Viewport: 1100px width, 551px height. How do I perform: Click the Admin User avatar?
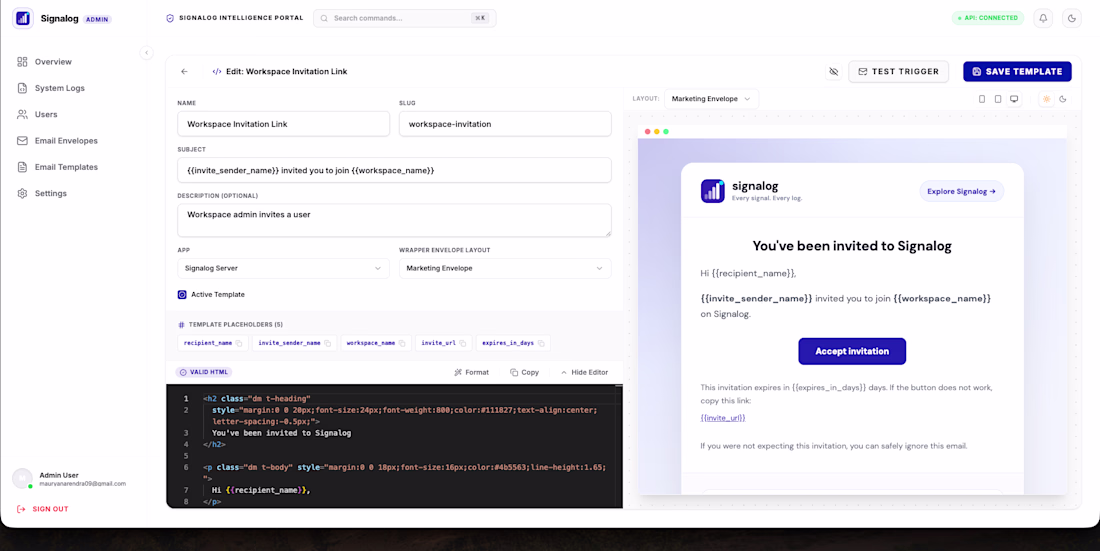pyautogui.click(x=22, y=479)
